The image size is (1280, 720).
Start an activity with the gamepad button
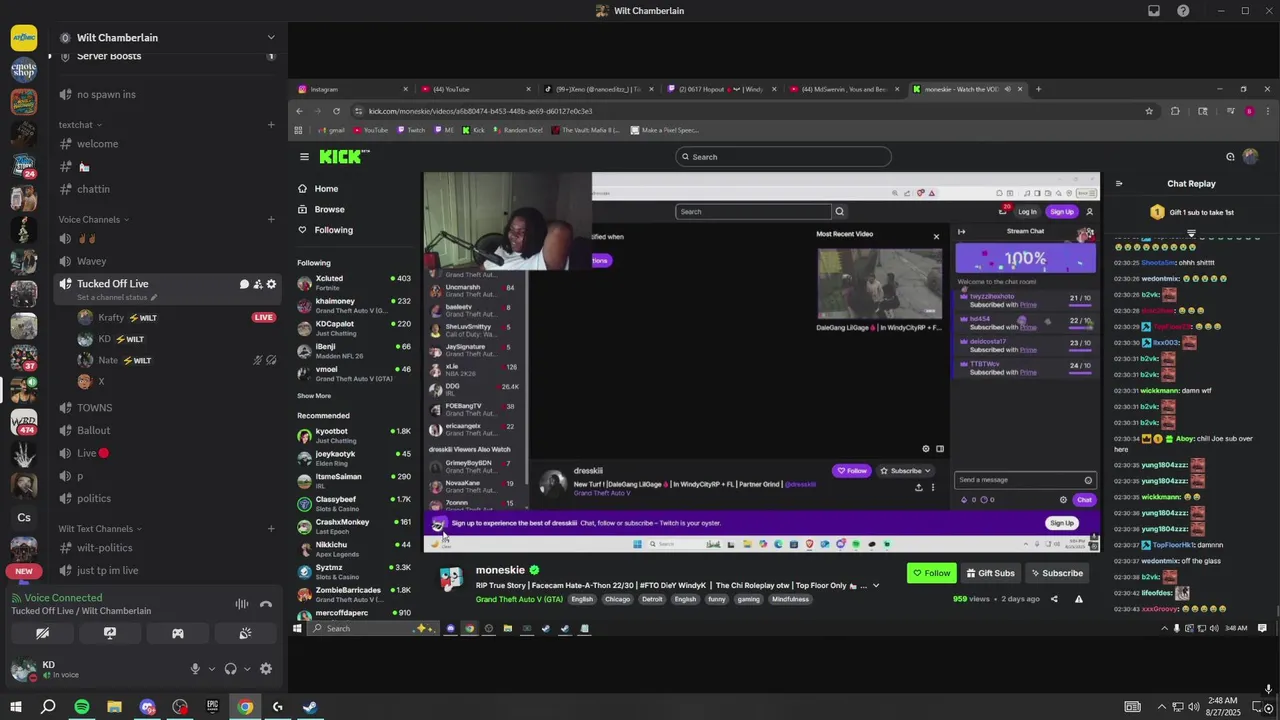tap(178, 633)
